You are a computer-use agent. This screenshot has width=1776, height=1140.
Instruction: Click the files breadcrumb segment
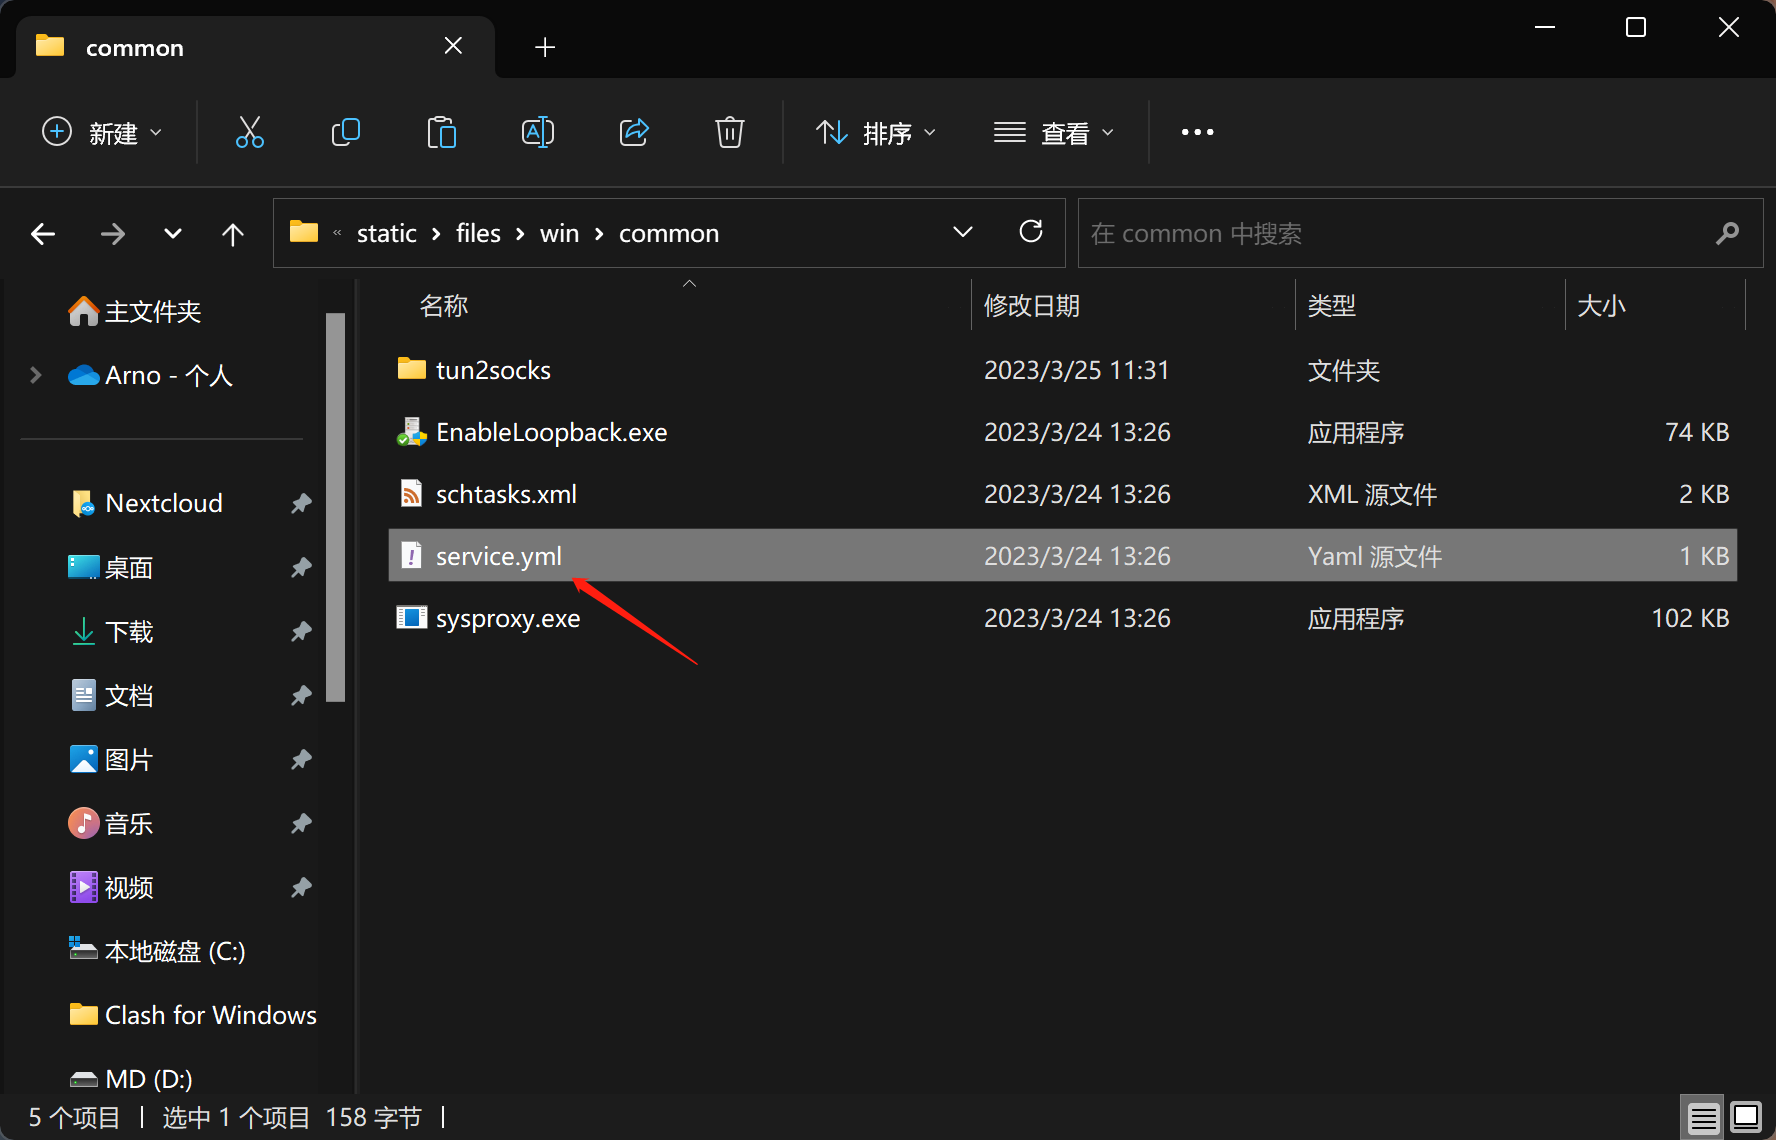point(478,233)
